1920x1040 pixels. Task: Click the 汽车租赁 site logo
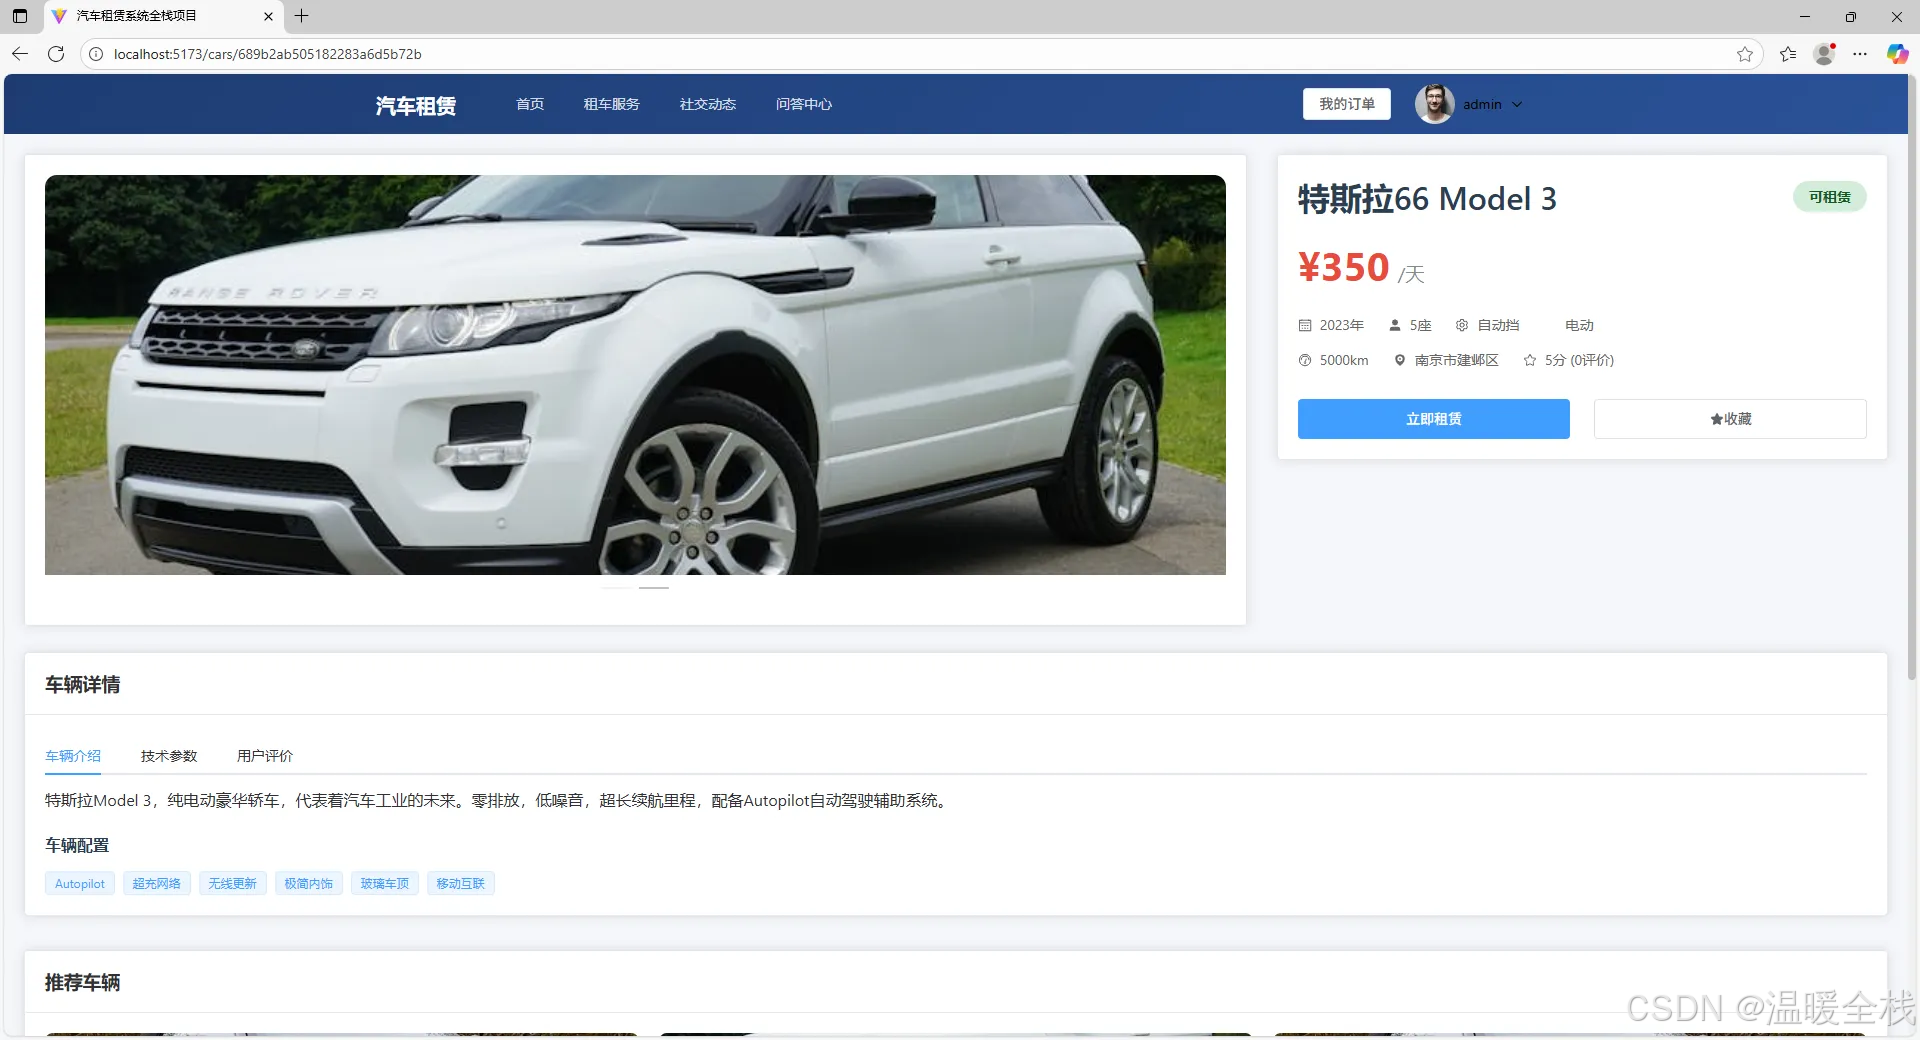point(416,105)
